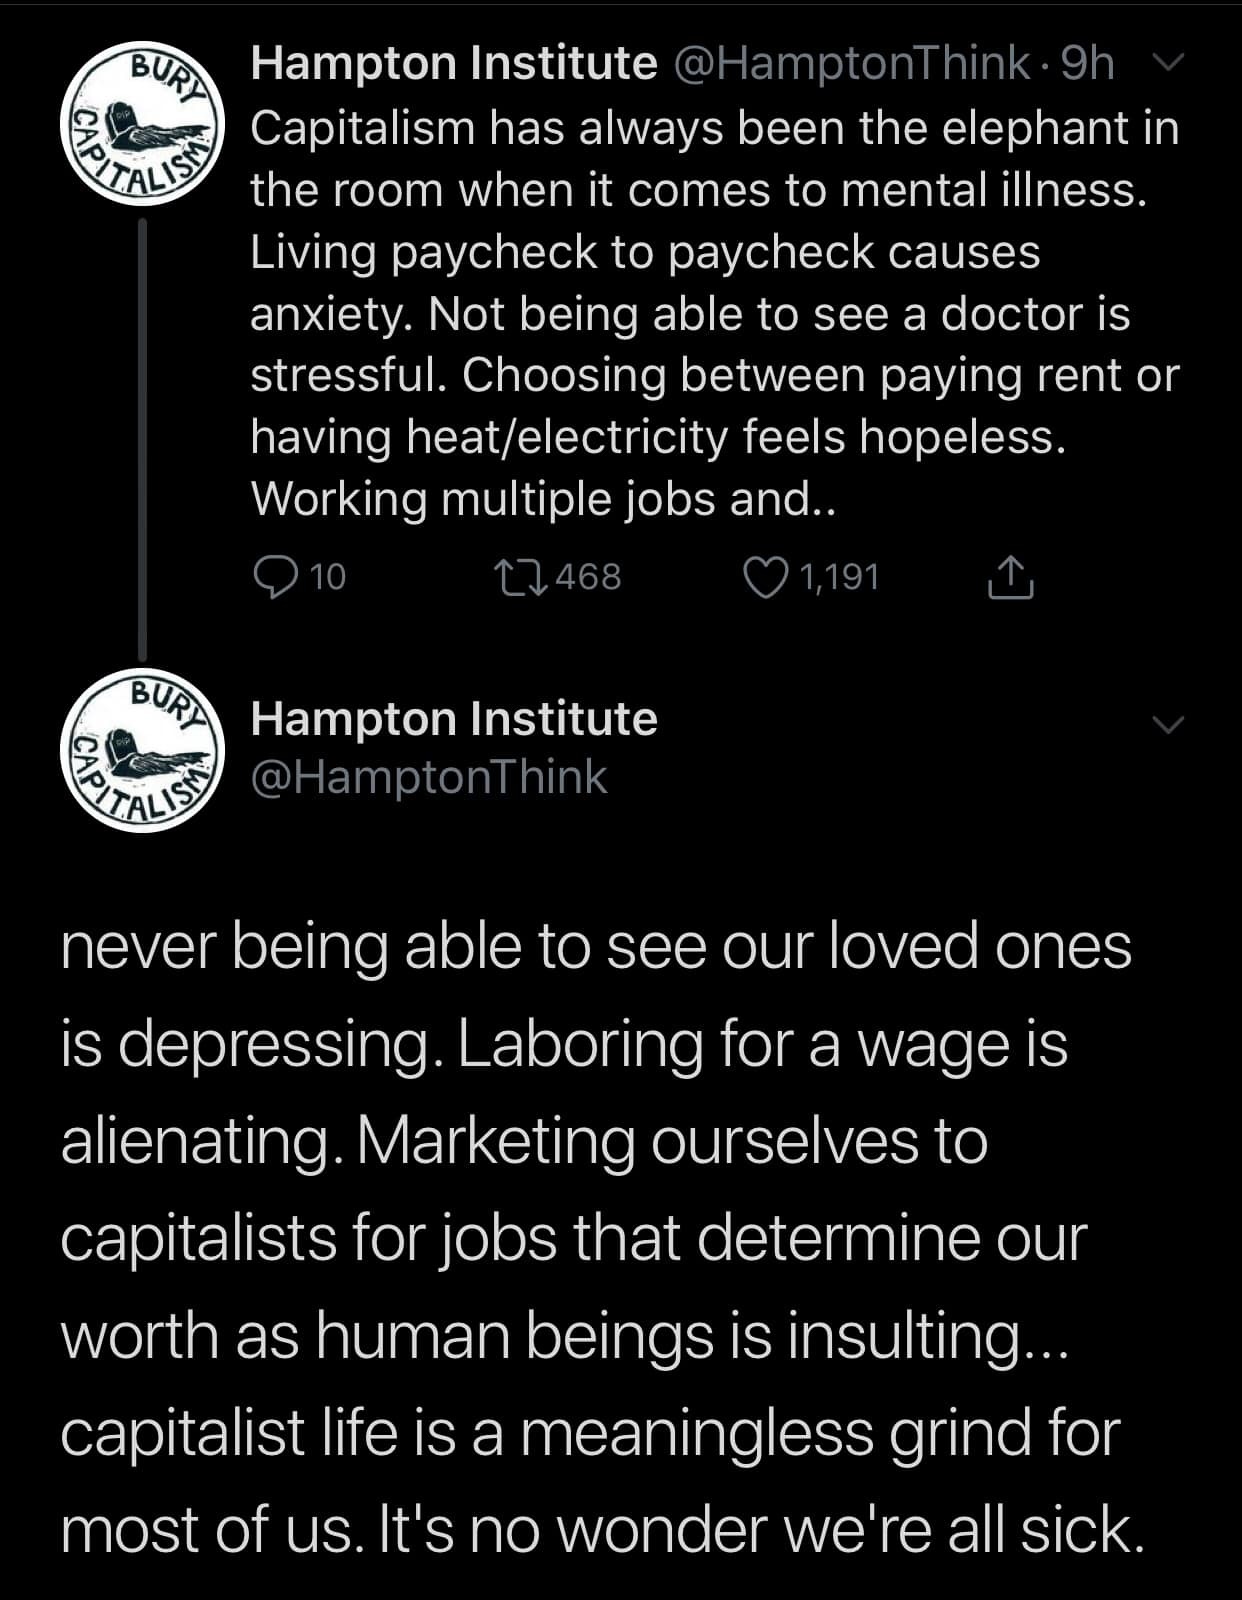The width and height of the screenshot is (1242, 1600).
Task: Click Hampton Institute name on lower tweet
Action: click(453, 719)
